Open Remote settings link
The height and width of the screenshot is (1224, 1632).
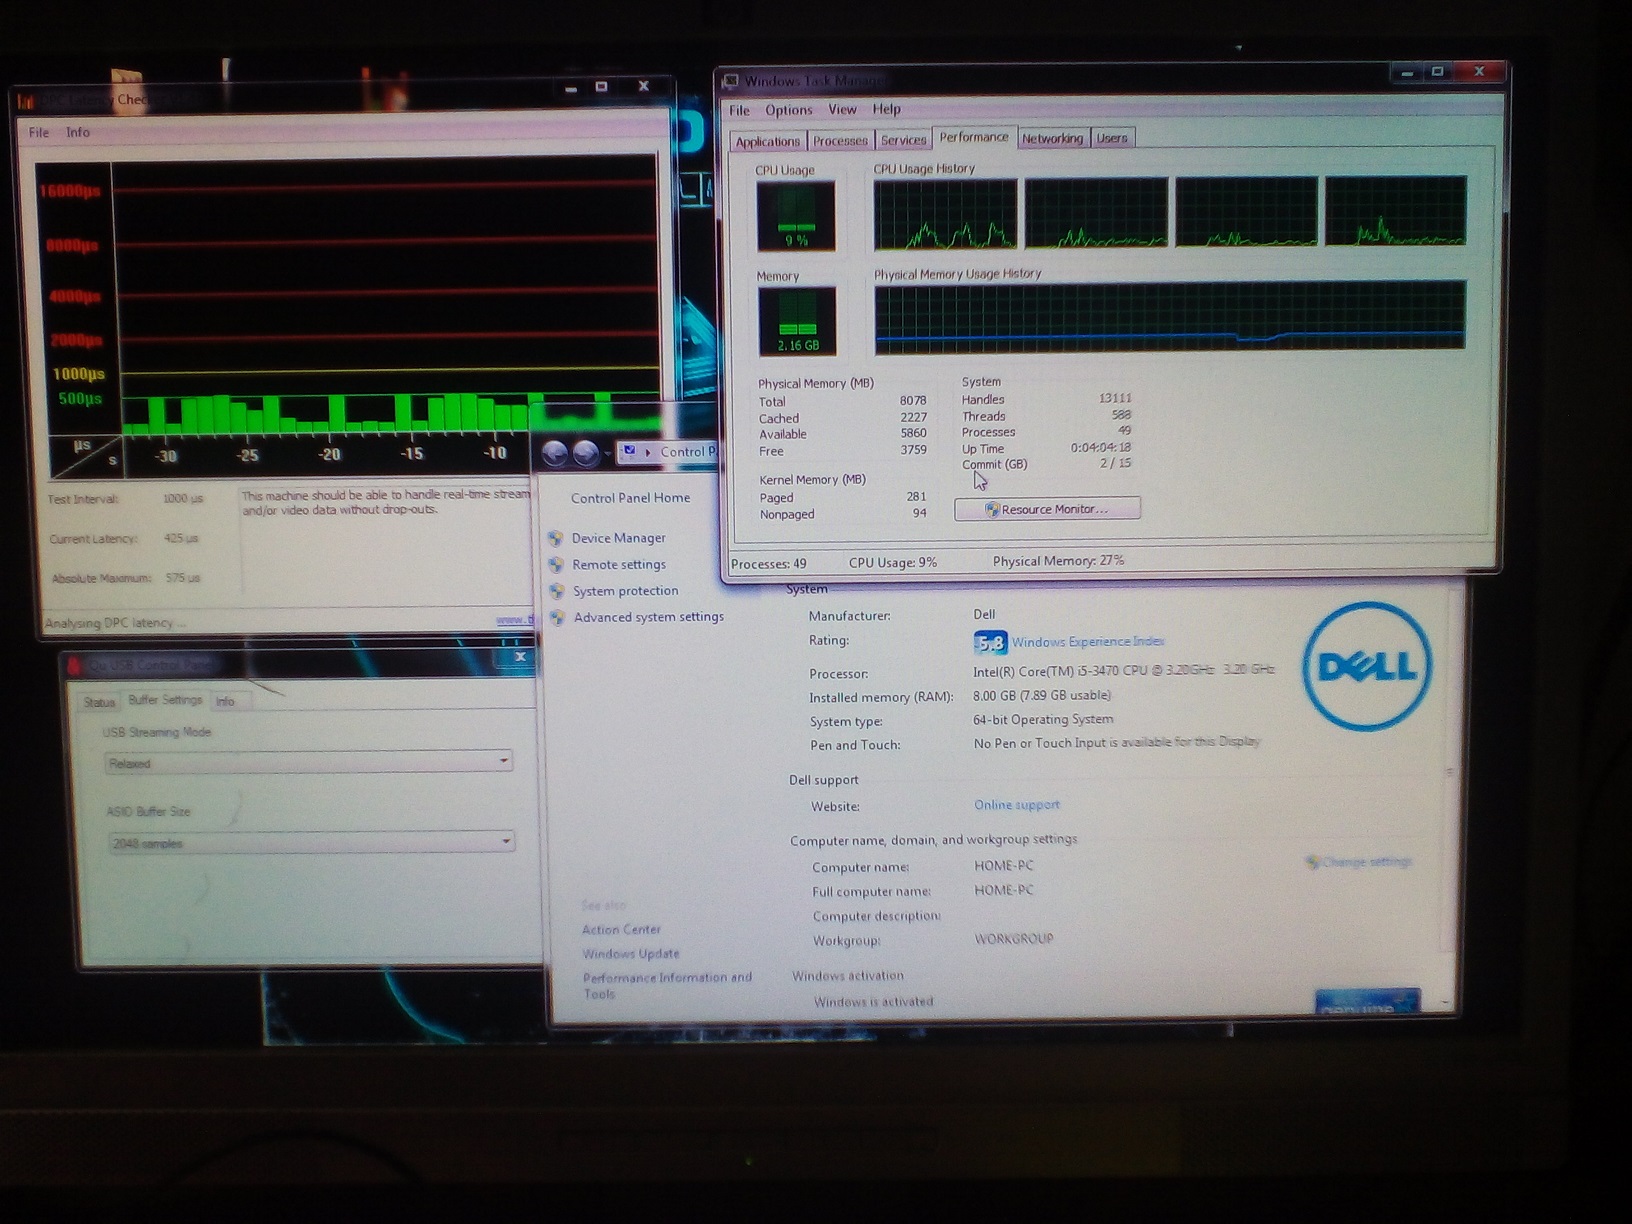point(619,565)
